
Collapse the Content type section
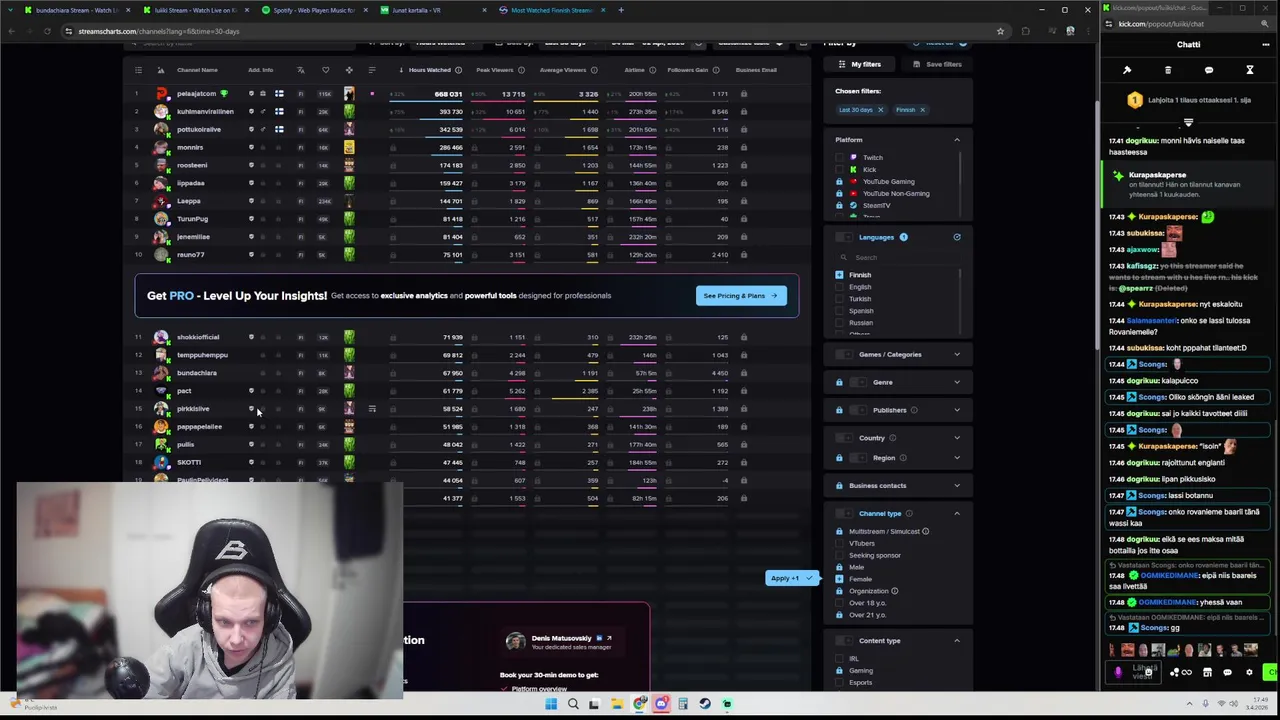pos(957,641)
